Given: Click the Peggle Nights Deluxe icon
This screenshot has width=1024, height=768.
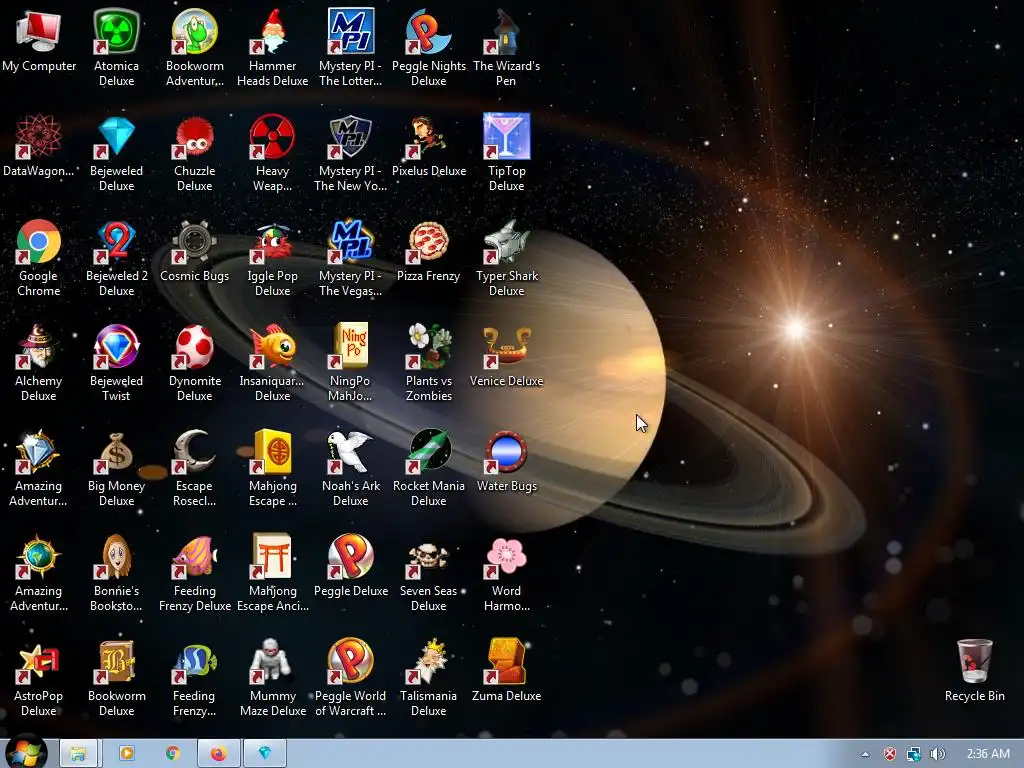Looking at the screenshot, I should tap(428, 31).
